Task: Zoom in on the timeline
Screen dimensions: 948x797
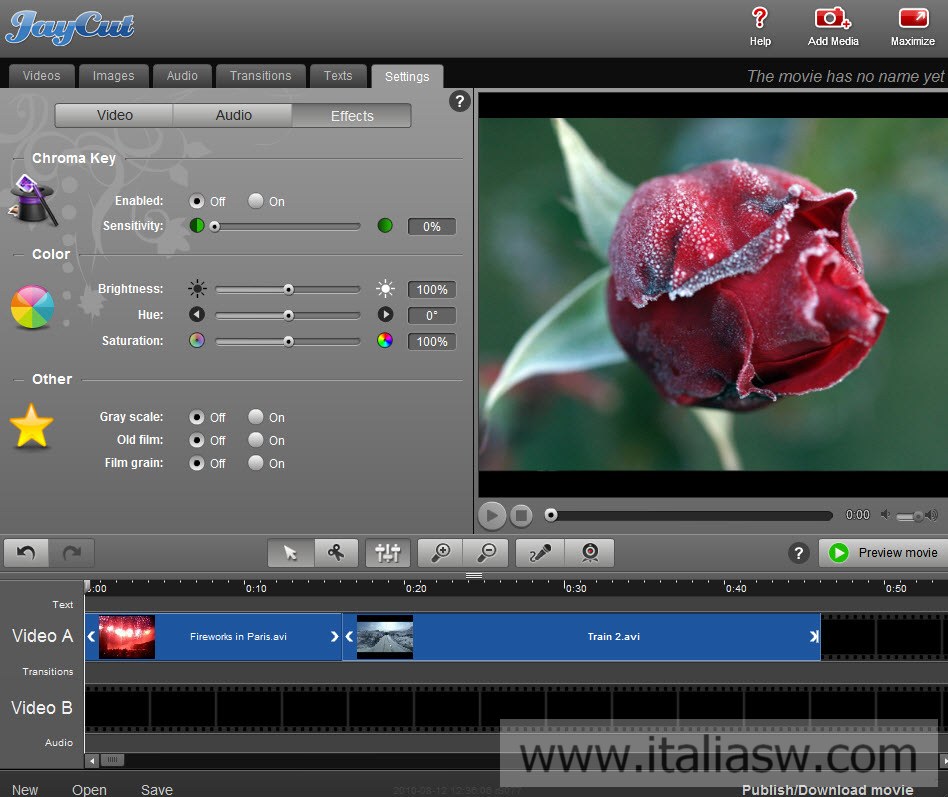Action: 440,553
